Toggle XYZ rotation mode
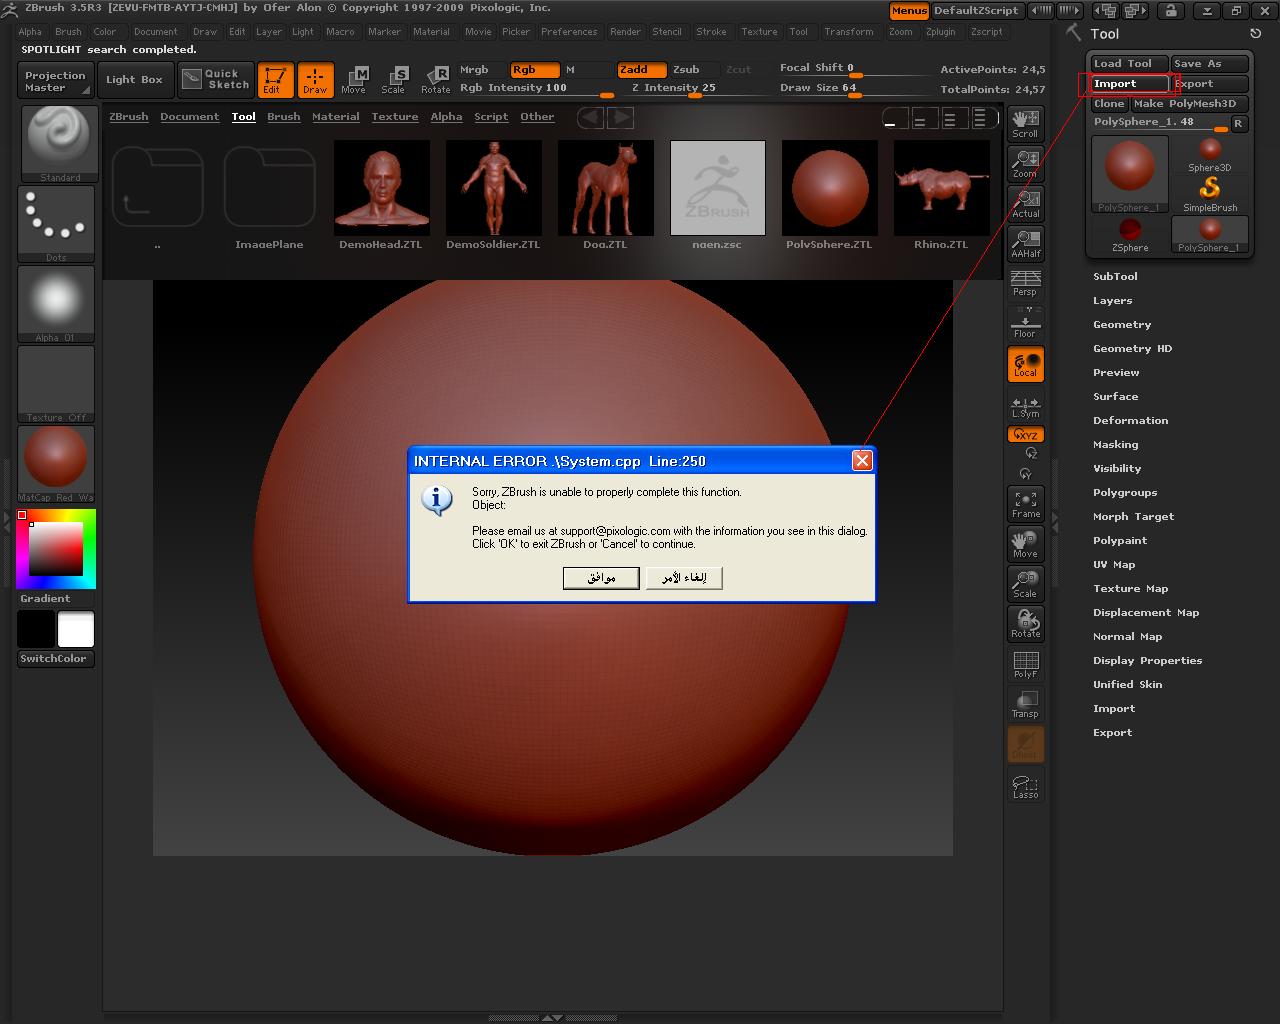 pyautogui.click(x=1025, y=435)
